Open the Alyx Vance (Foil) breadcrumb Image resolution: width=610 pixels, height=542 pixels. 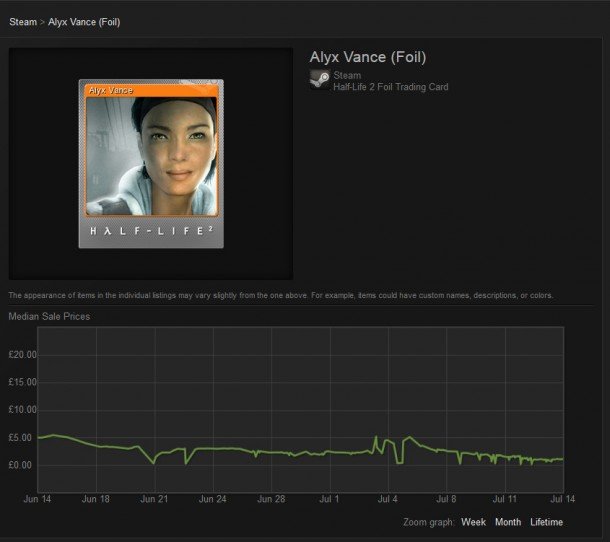pos(84,22)
